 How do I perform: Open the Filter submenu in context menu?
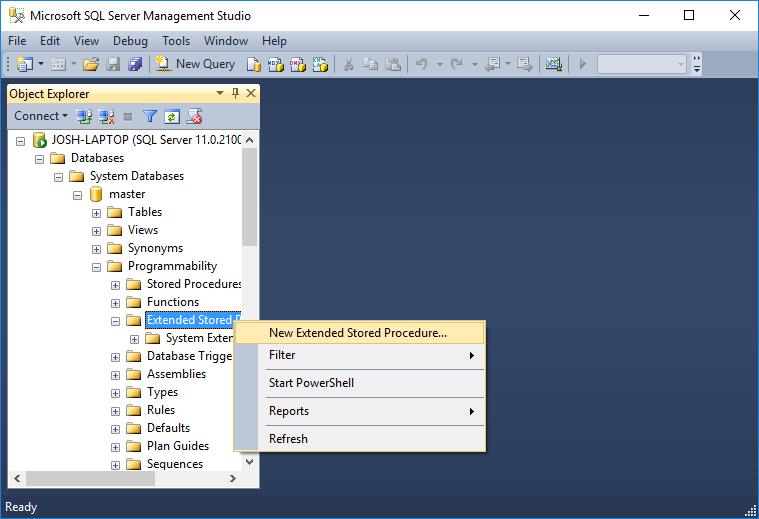tap(359, 355)
